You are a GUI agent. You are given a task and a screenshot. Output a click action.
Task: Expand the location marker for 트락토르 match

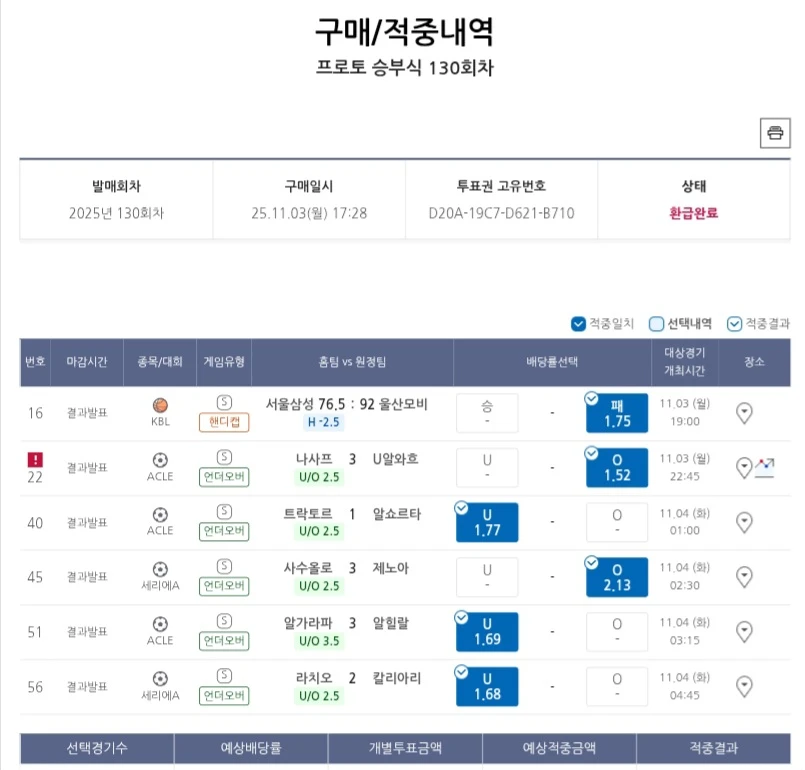pyautogui.click(x=744, y=522)
